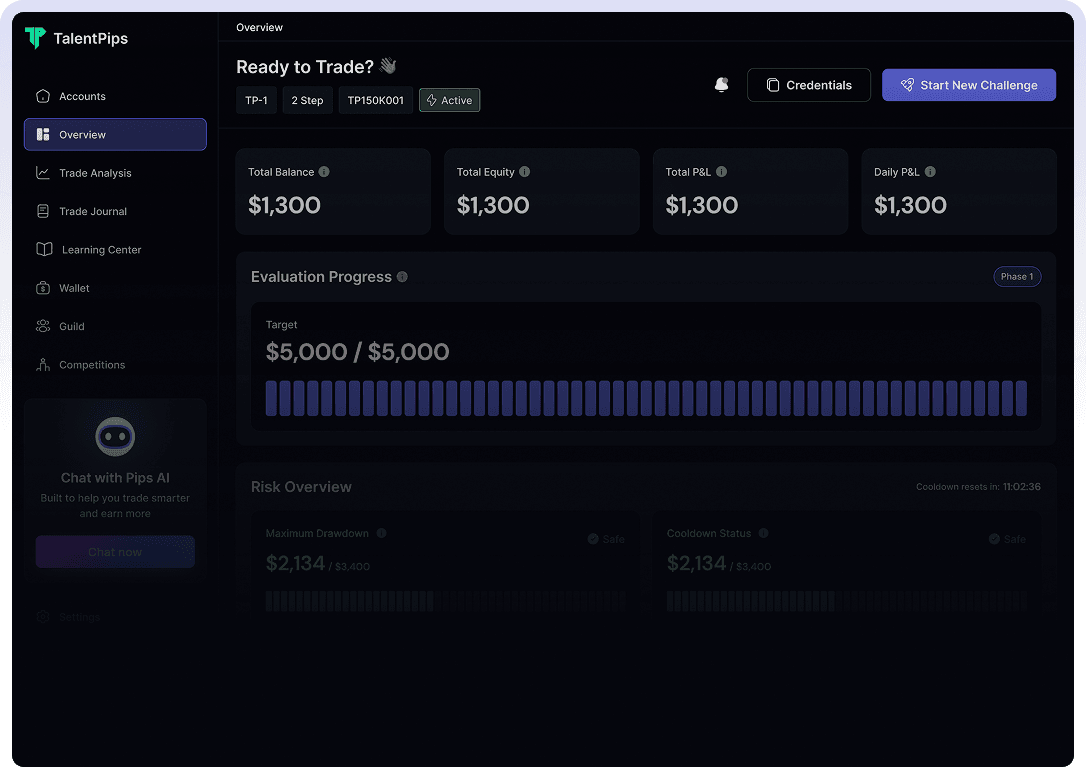Click the Settings gear icon
The height and width of the screenshot is (779, 1086).
43,617
